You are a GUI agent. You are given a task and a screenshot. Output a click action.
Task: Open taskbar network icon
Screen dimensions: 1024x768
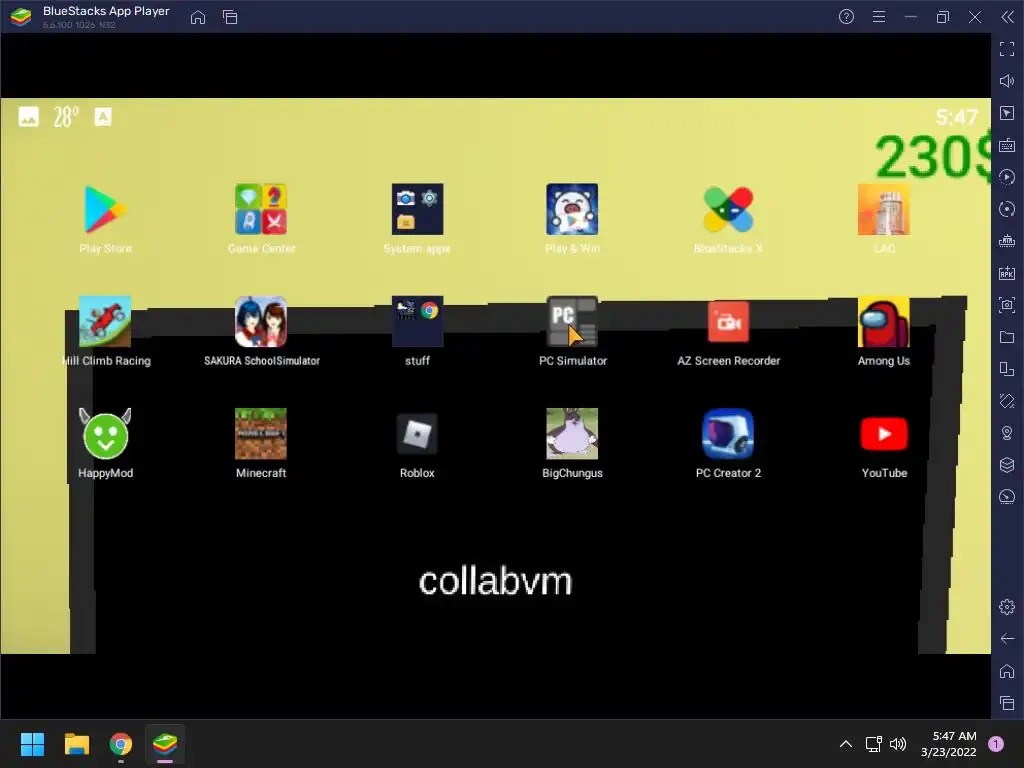click(x=873, y=744)
